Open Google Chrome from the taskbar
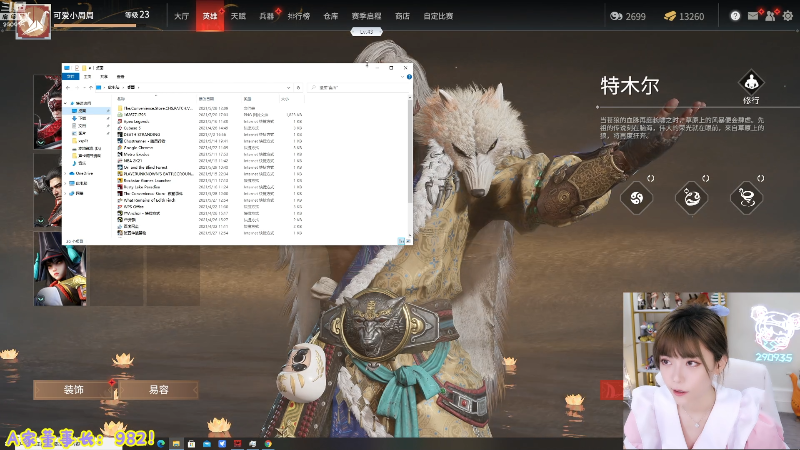The height and width of the screenshot is (450, 800). click(268, 444)
